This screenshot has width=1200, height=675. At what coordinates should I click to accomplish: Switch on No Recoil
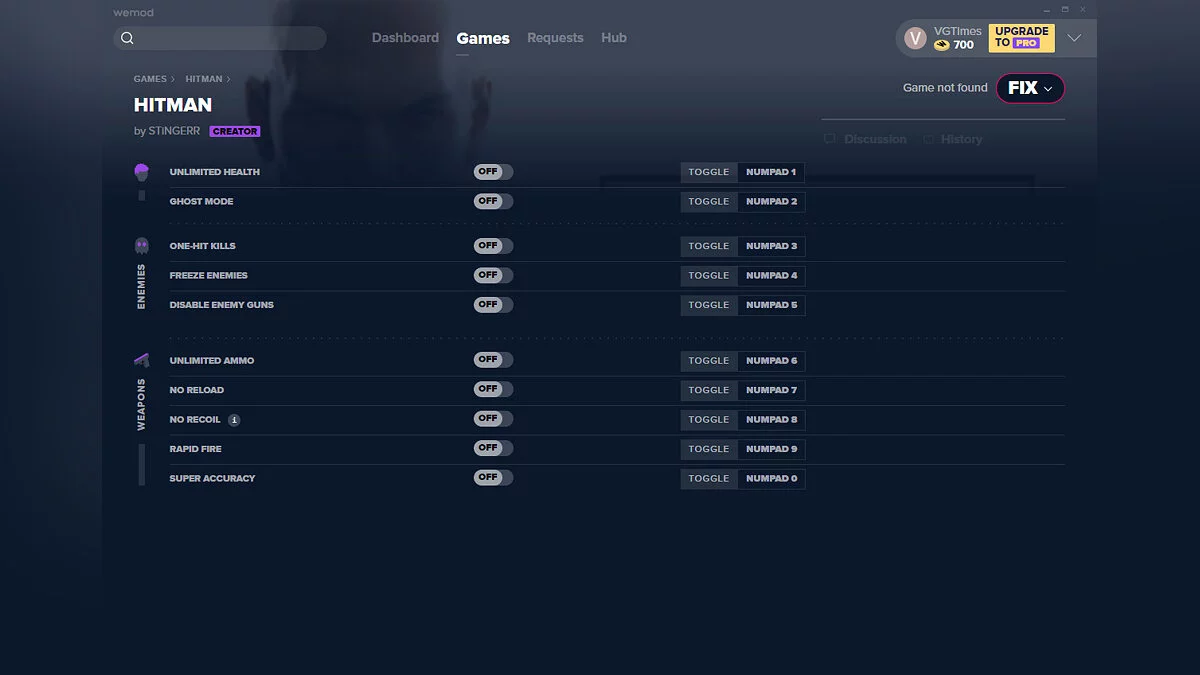tap(493, 419)
